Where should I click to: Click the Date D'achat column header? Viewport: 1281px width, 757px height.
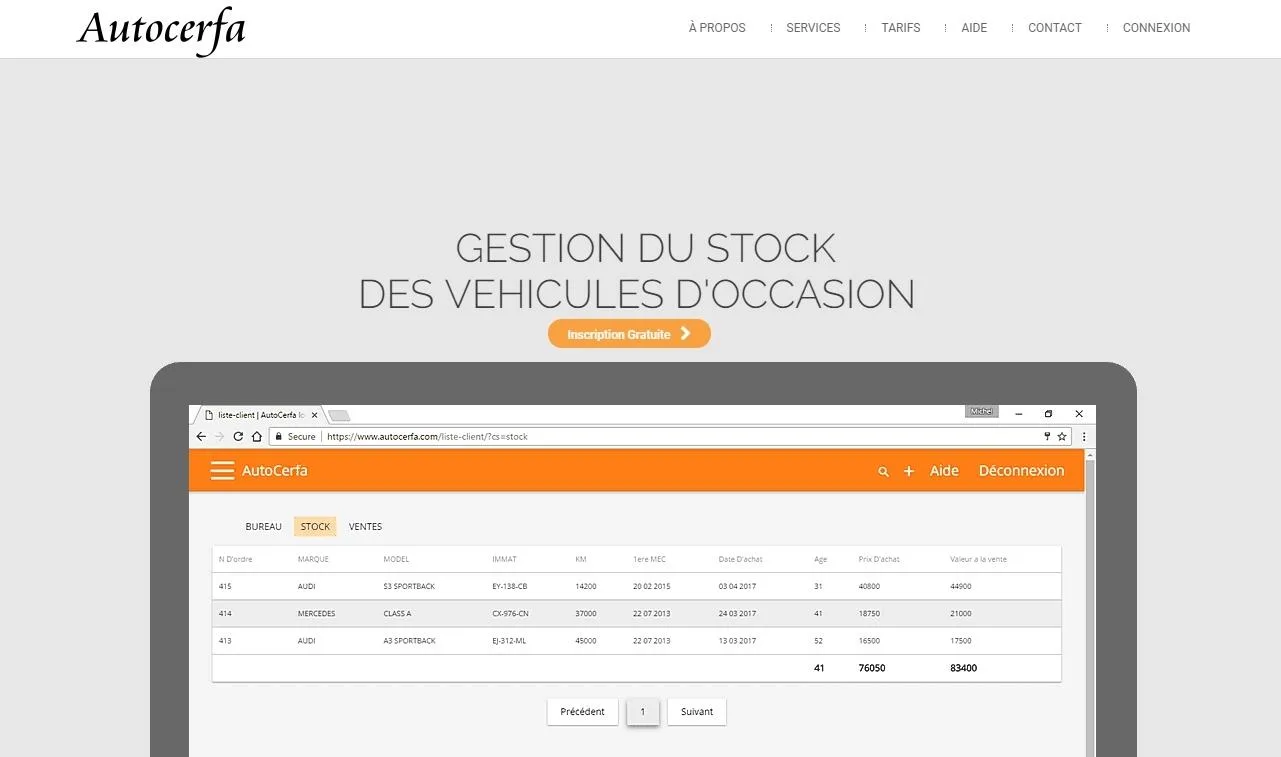[740, 559]
